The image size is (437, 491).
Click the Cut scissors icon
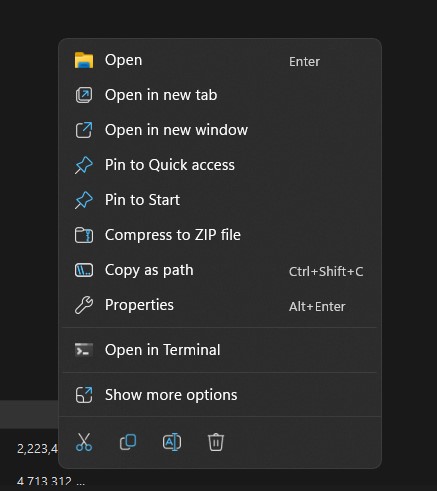(x=84, y=442)
